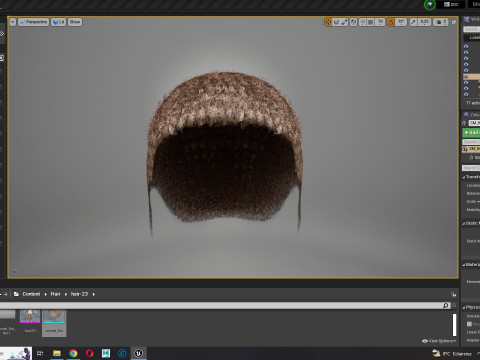
Task: Select the highlighted asset with cyan bar
Action: click(x=54, y=323)
